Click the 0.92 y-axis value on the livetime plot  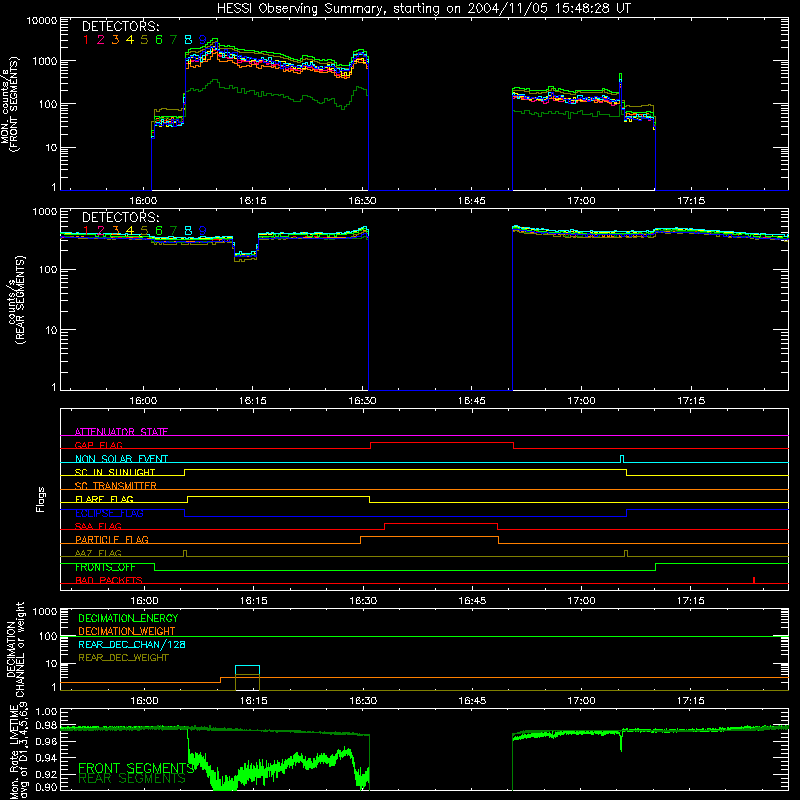(x=46, y=774)
